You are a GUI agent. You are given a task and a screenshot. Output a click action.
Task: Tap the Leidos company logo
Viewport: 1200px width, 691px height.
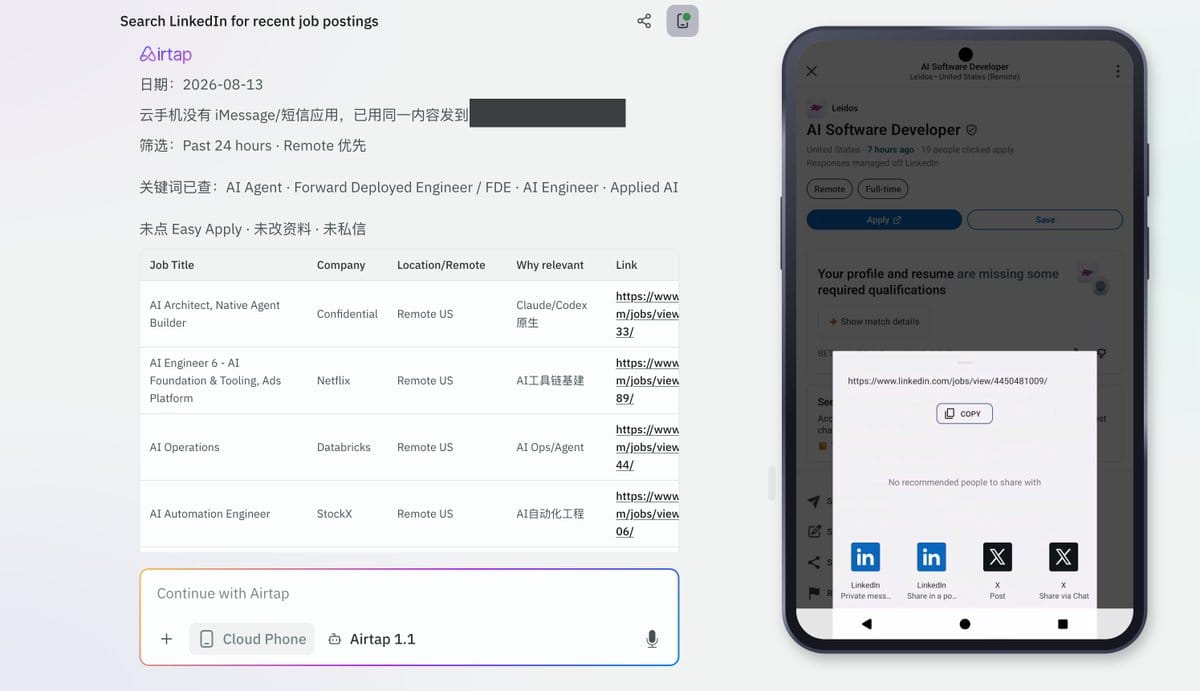tap(816, 108)
